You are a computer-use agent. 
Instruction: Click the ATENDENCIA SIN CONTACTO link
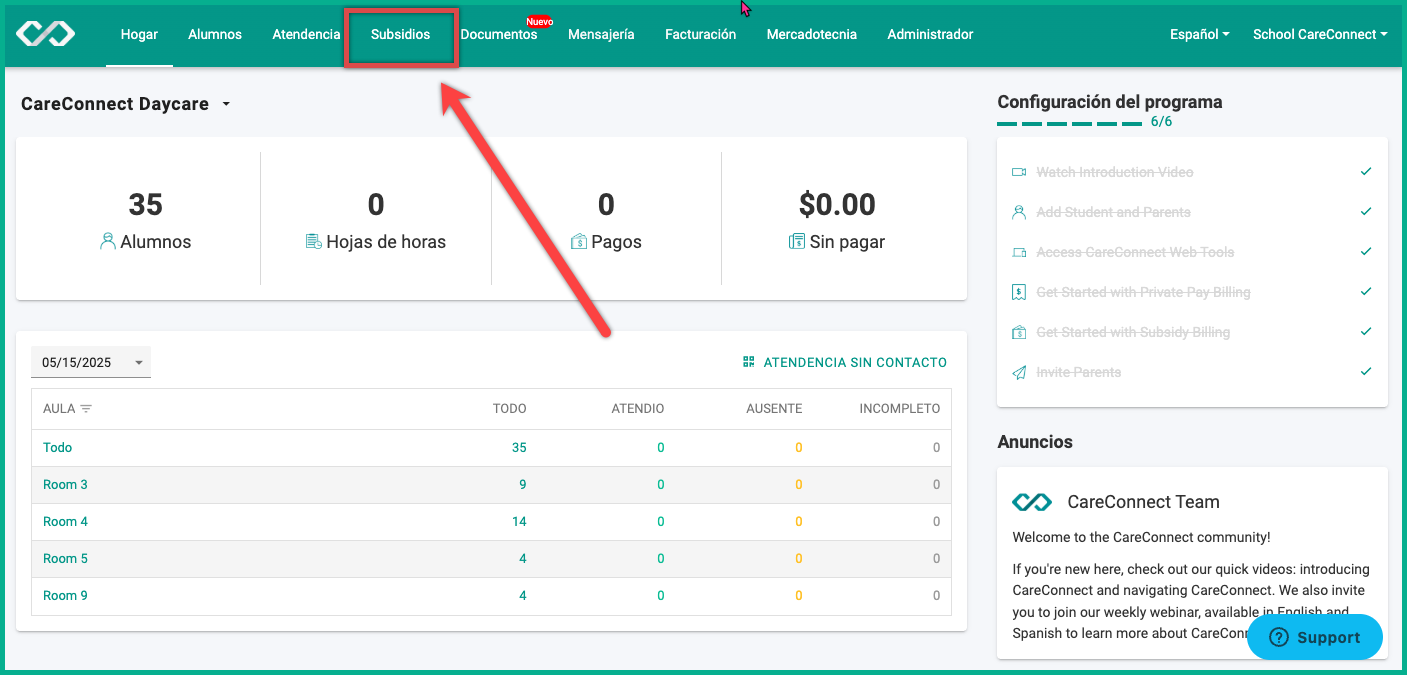pyautogui.click(x=845, y=362)
